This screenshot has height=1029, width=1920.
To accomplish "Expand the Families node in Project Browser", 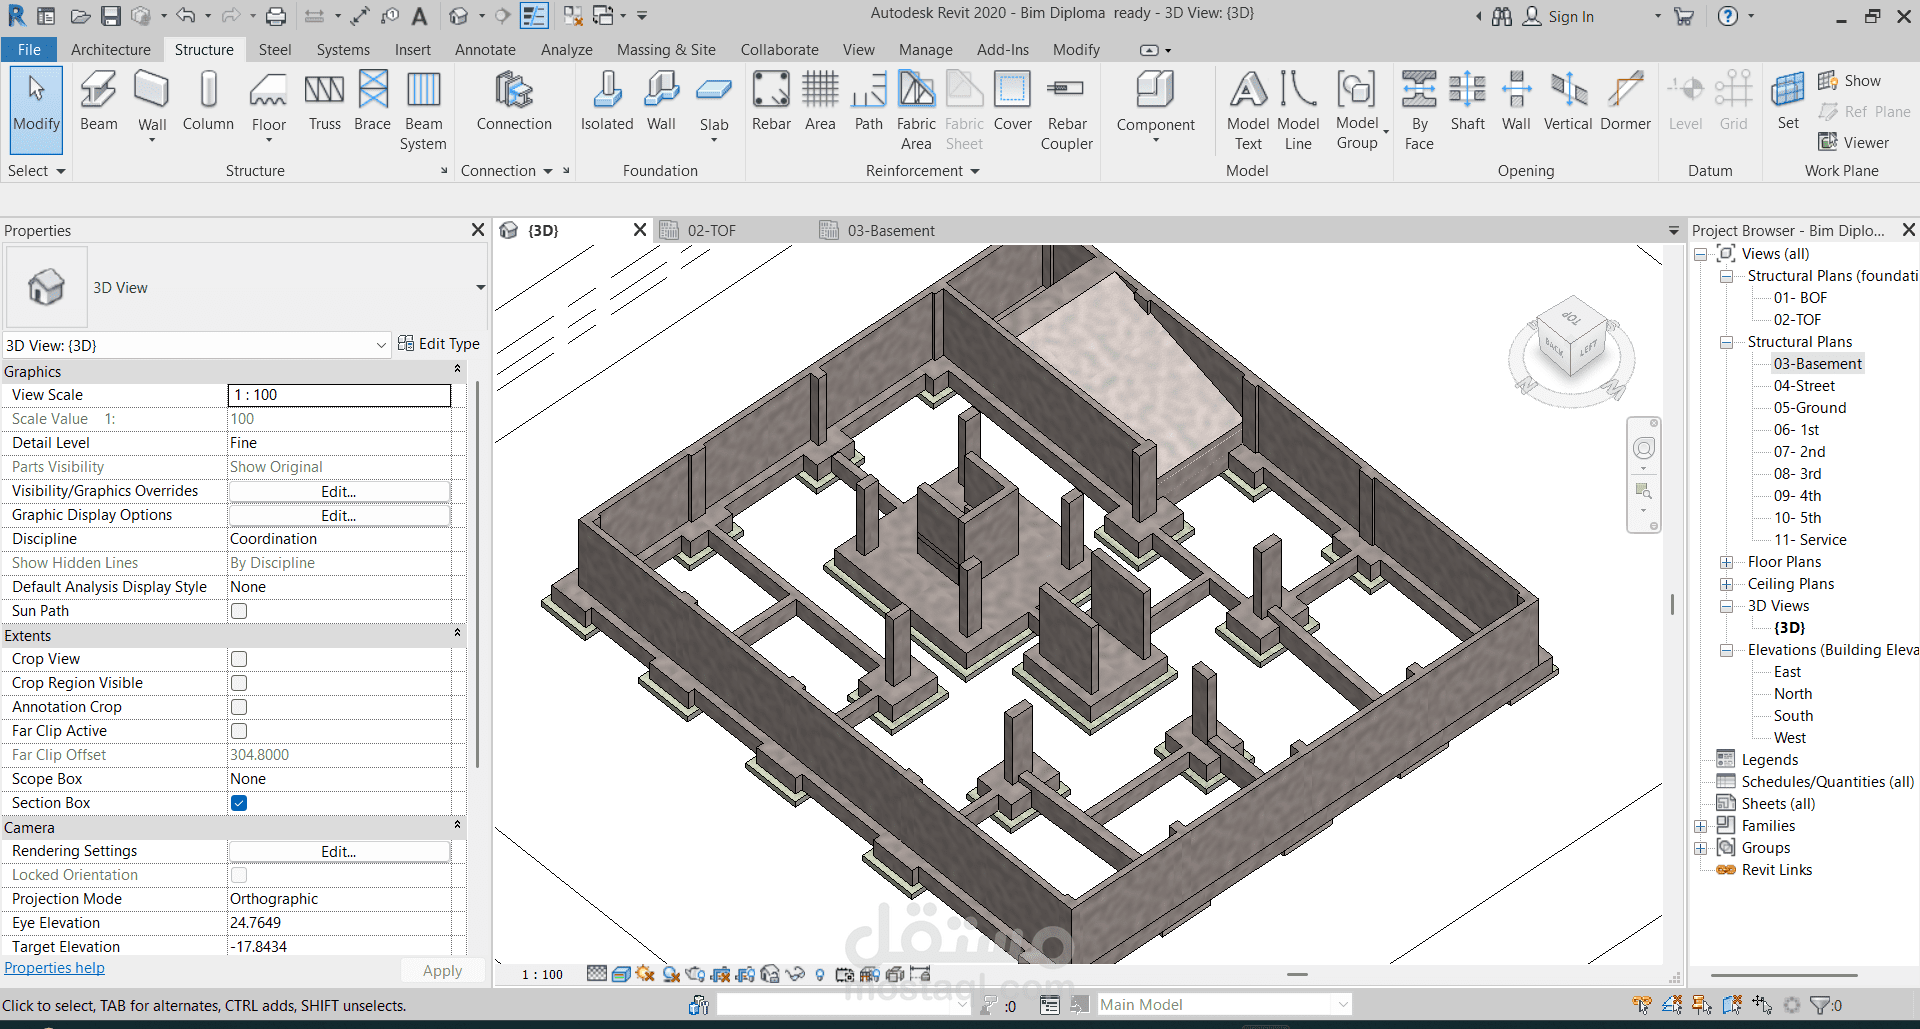I will click(x=1700, y=826).
